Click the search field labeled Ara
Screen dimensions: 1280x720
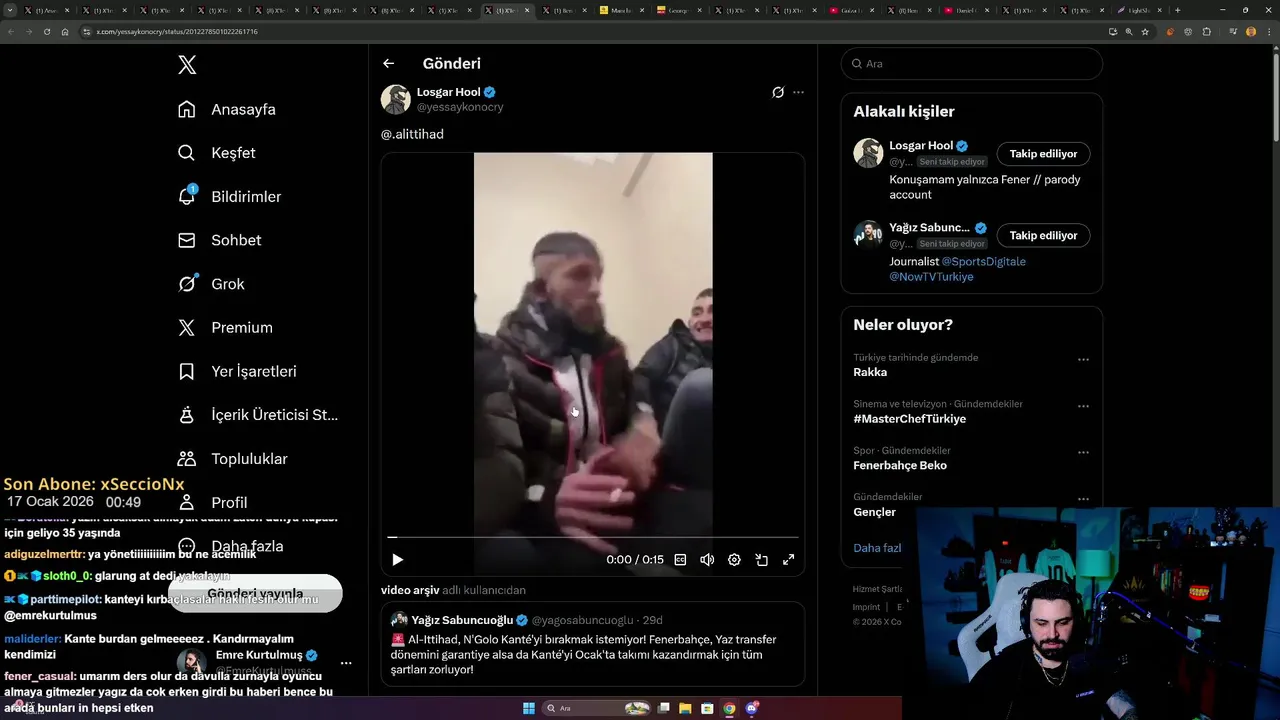[x=972, y=63]
